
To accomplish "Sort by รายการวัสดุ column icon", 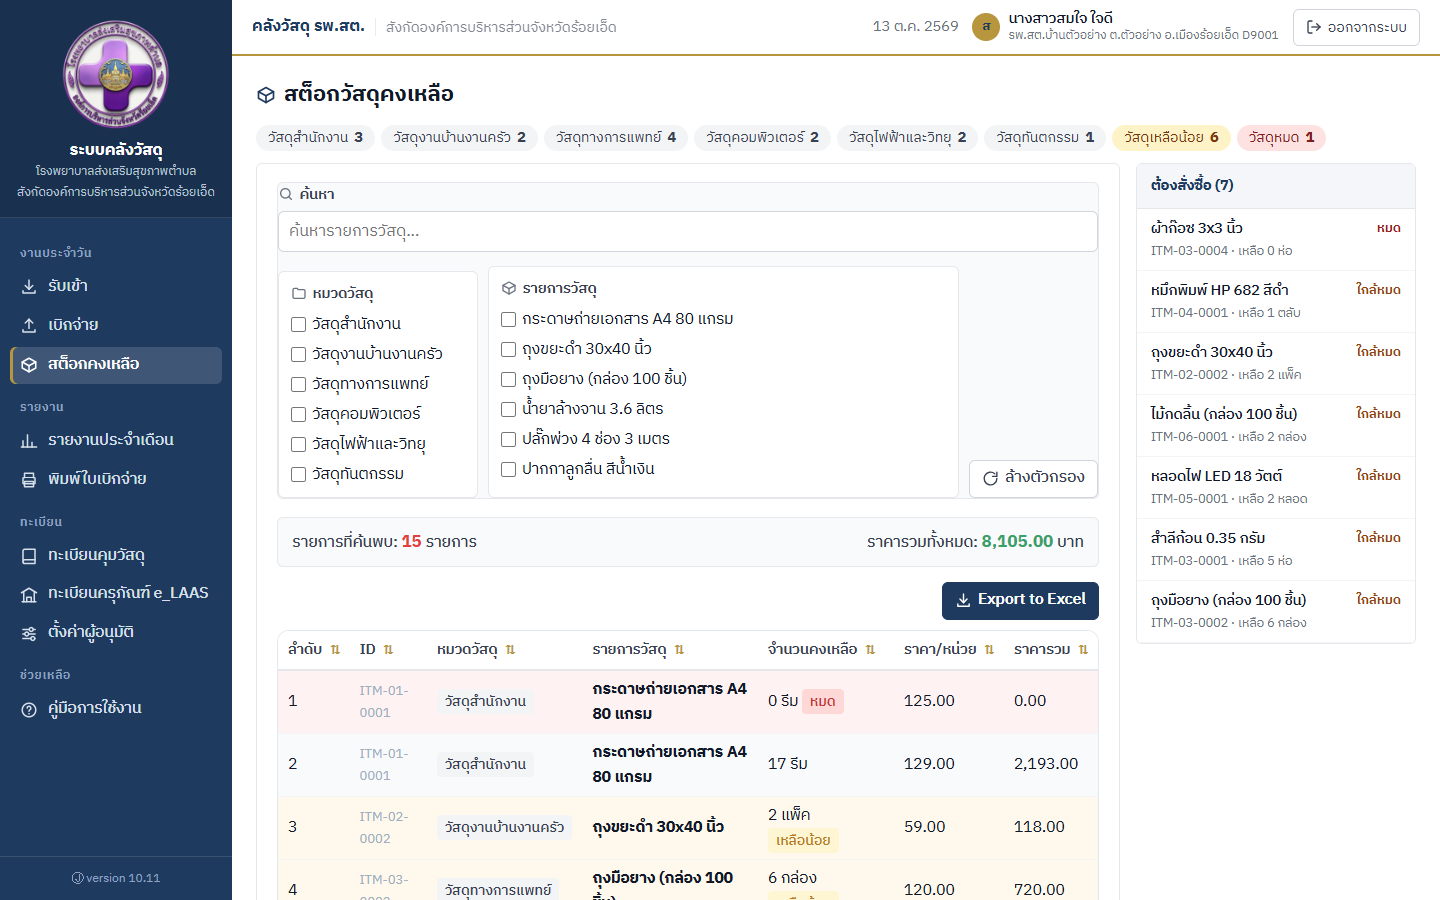I will 679,650.
